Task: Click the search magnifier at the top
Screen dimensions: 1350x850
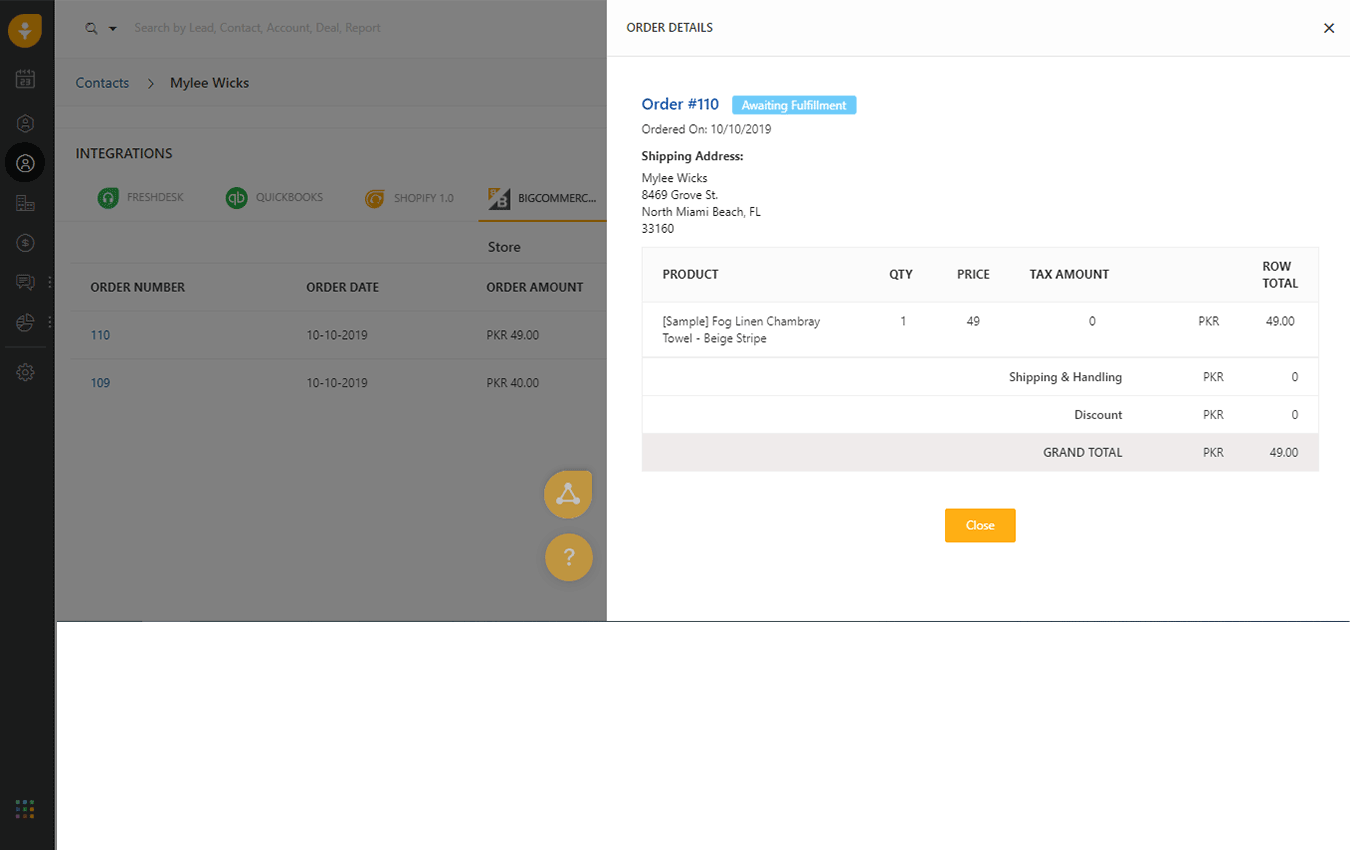Action: [92, 27]
